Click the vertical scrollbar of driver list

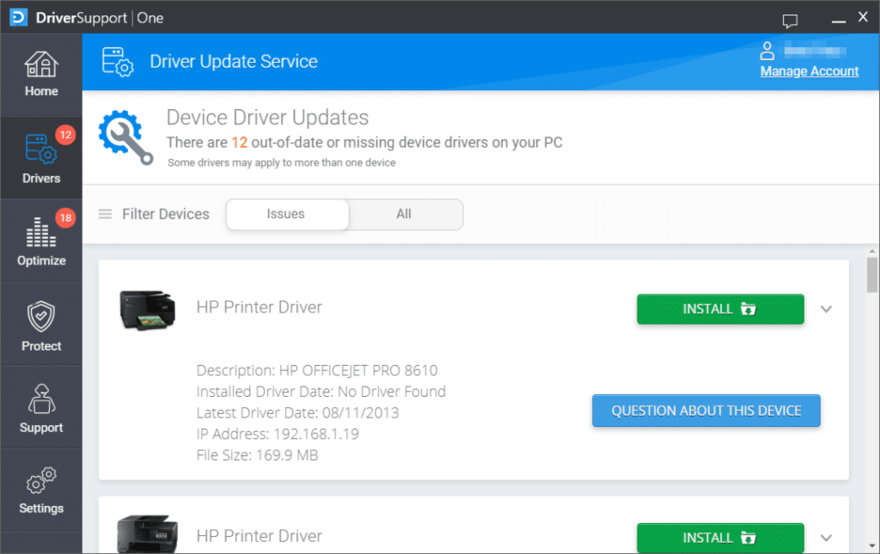(x=872, y=275)
